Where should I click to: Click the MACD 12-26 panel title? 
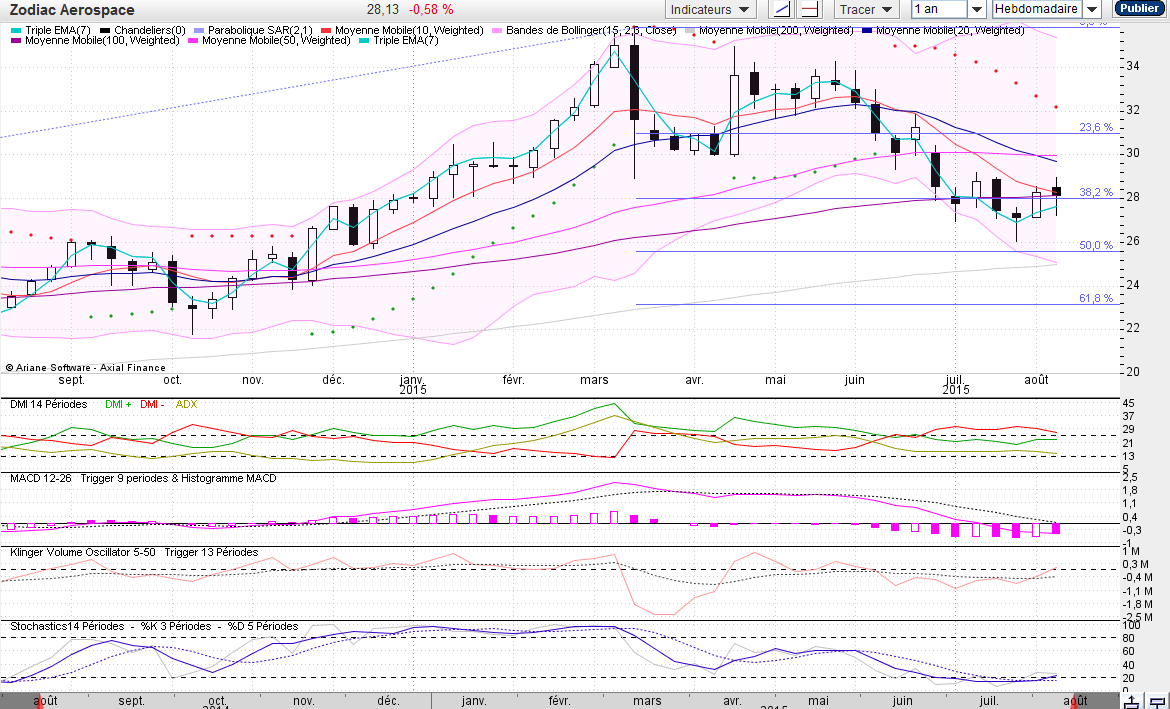[41, 478]
